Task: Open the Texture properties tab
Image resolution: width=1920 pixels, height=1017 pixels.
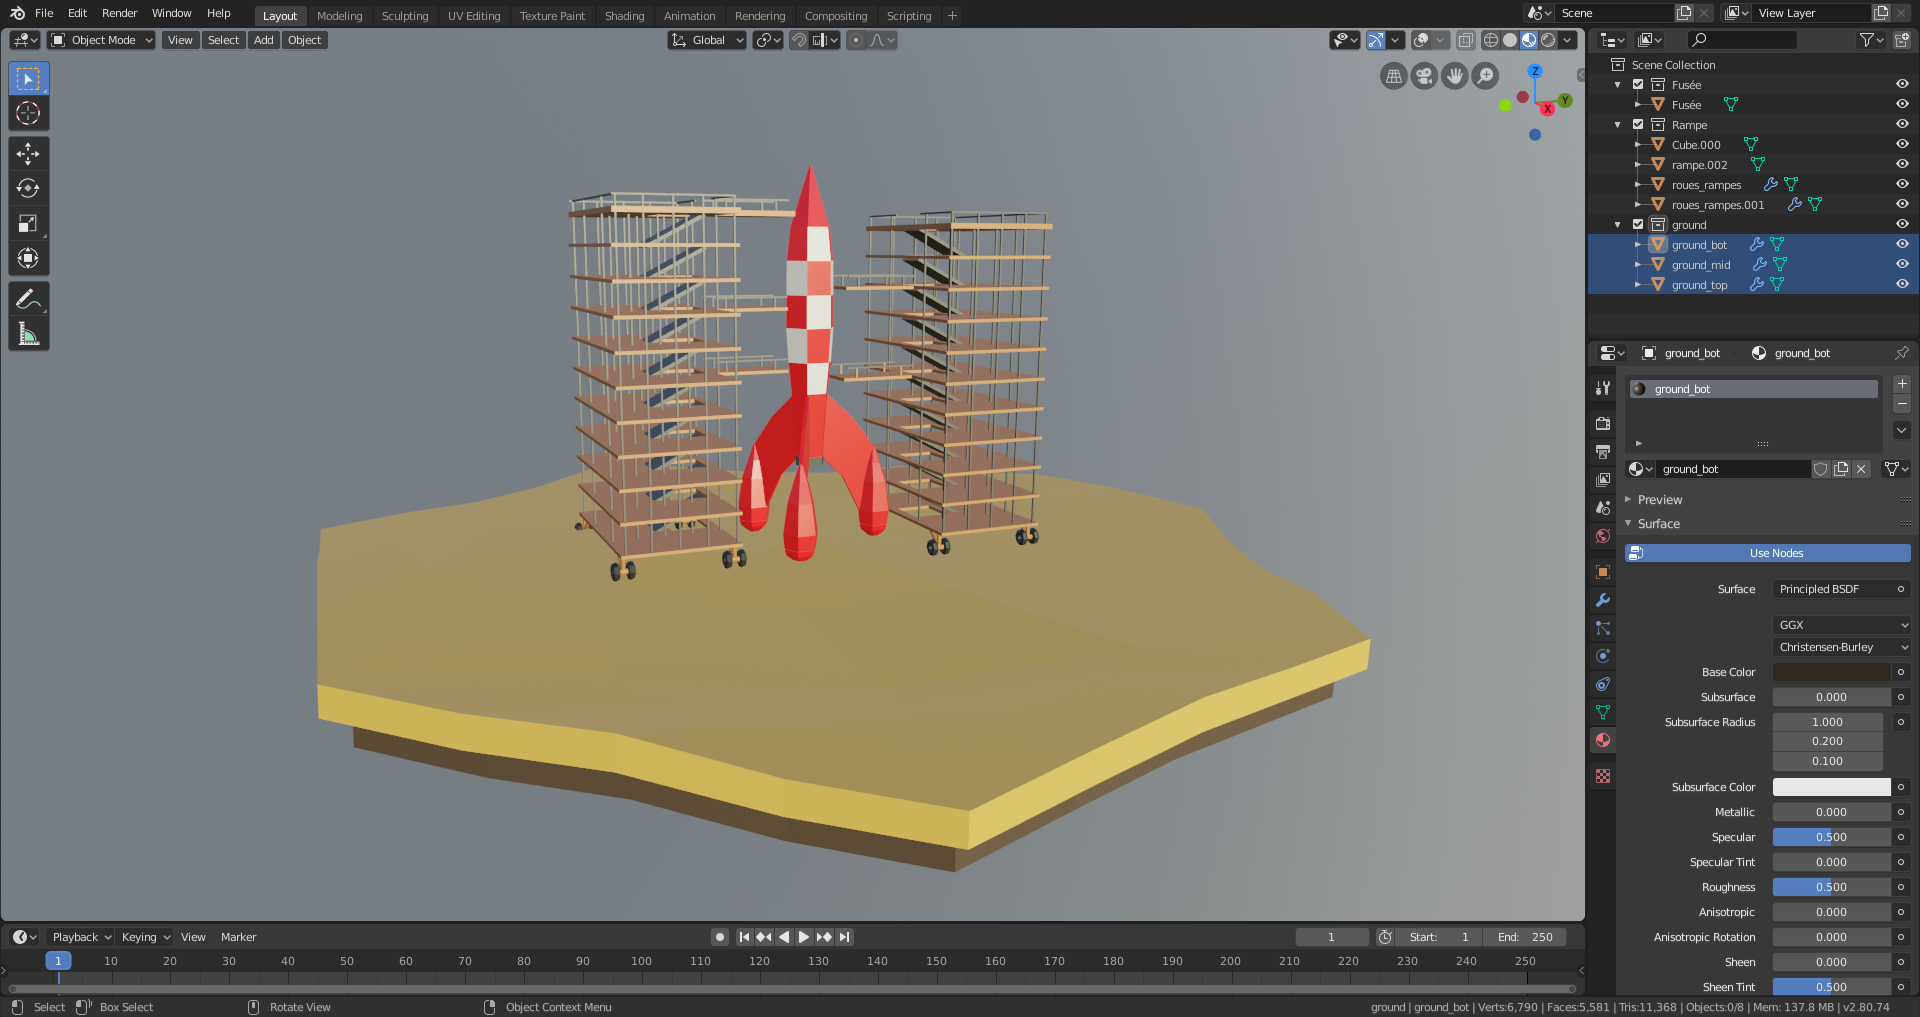Action: pyautogui.click(x=1603, y=776)
